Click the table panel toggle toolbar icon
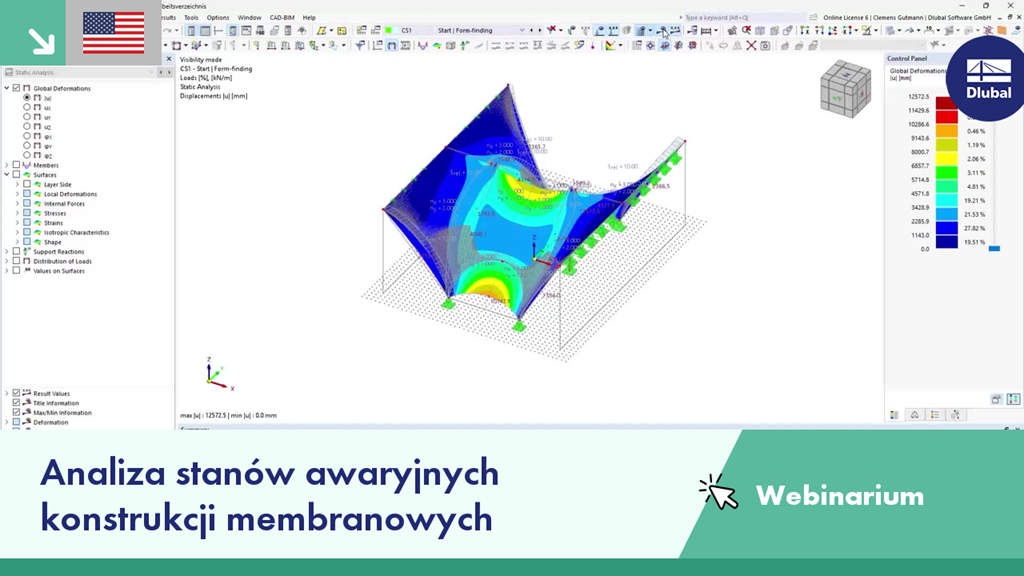Viewport: 1024px width, 576px height. (x=205, y=30)
